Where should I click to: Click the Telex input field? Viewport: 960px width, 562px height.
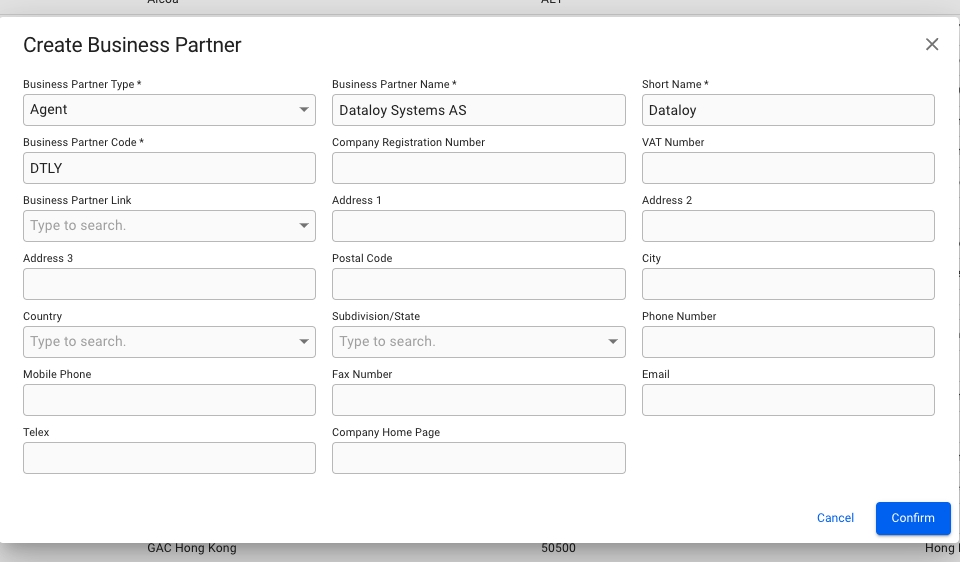tap(169, 458)
